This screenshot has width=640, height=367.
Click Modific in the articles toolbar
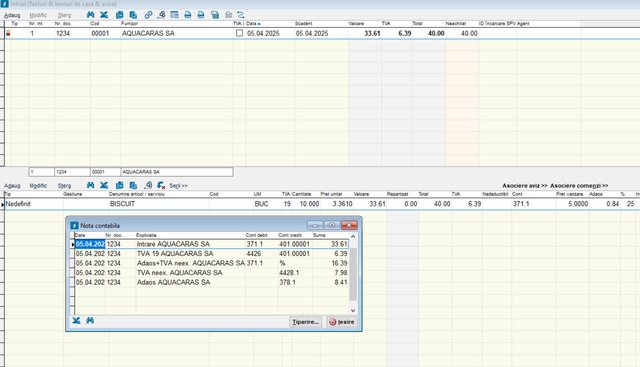pos(38,186)
